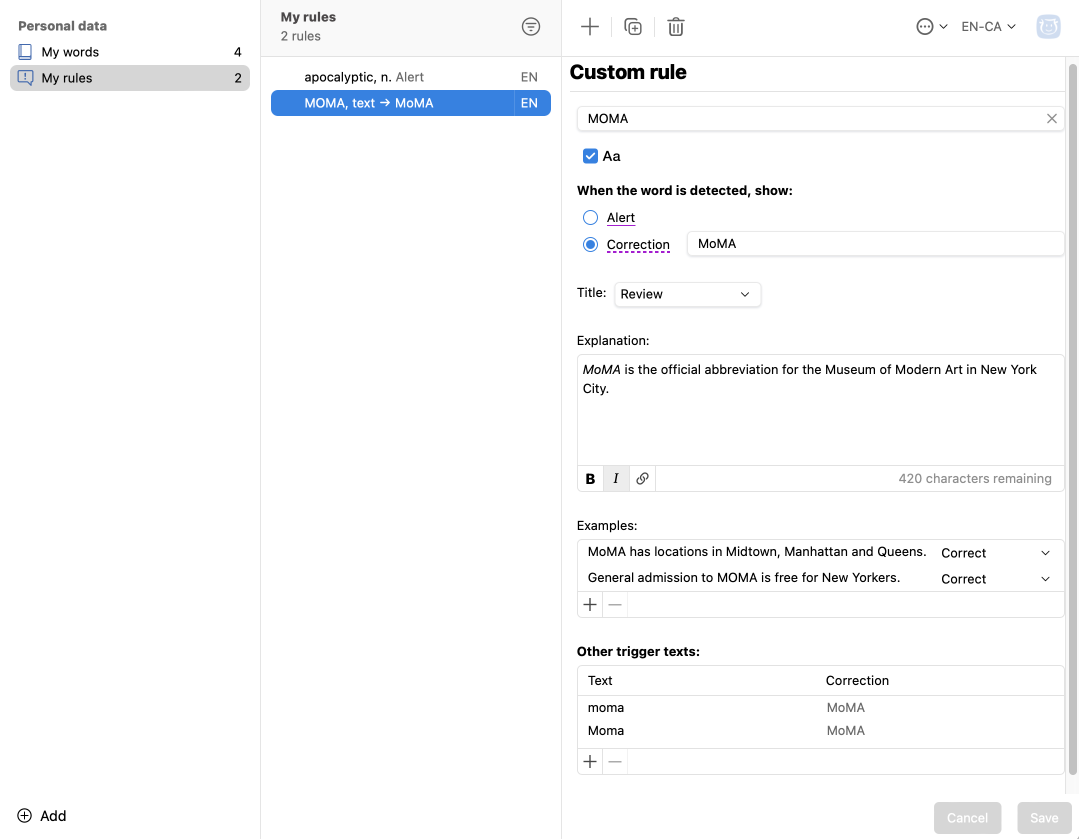Click the correction text field containing MoMA
1079x839 pixels.
click(874, 244)
